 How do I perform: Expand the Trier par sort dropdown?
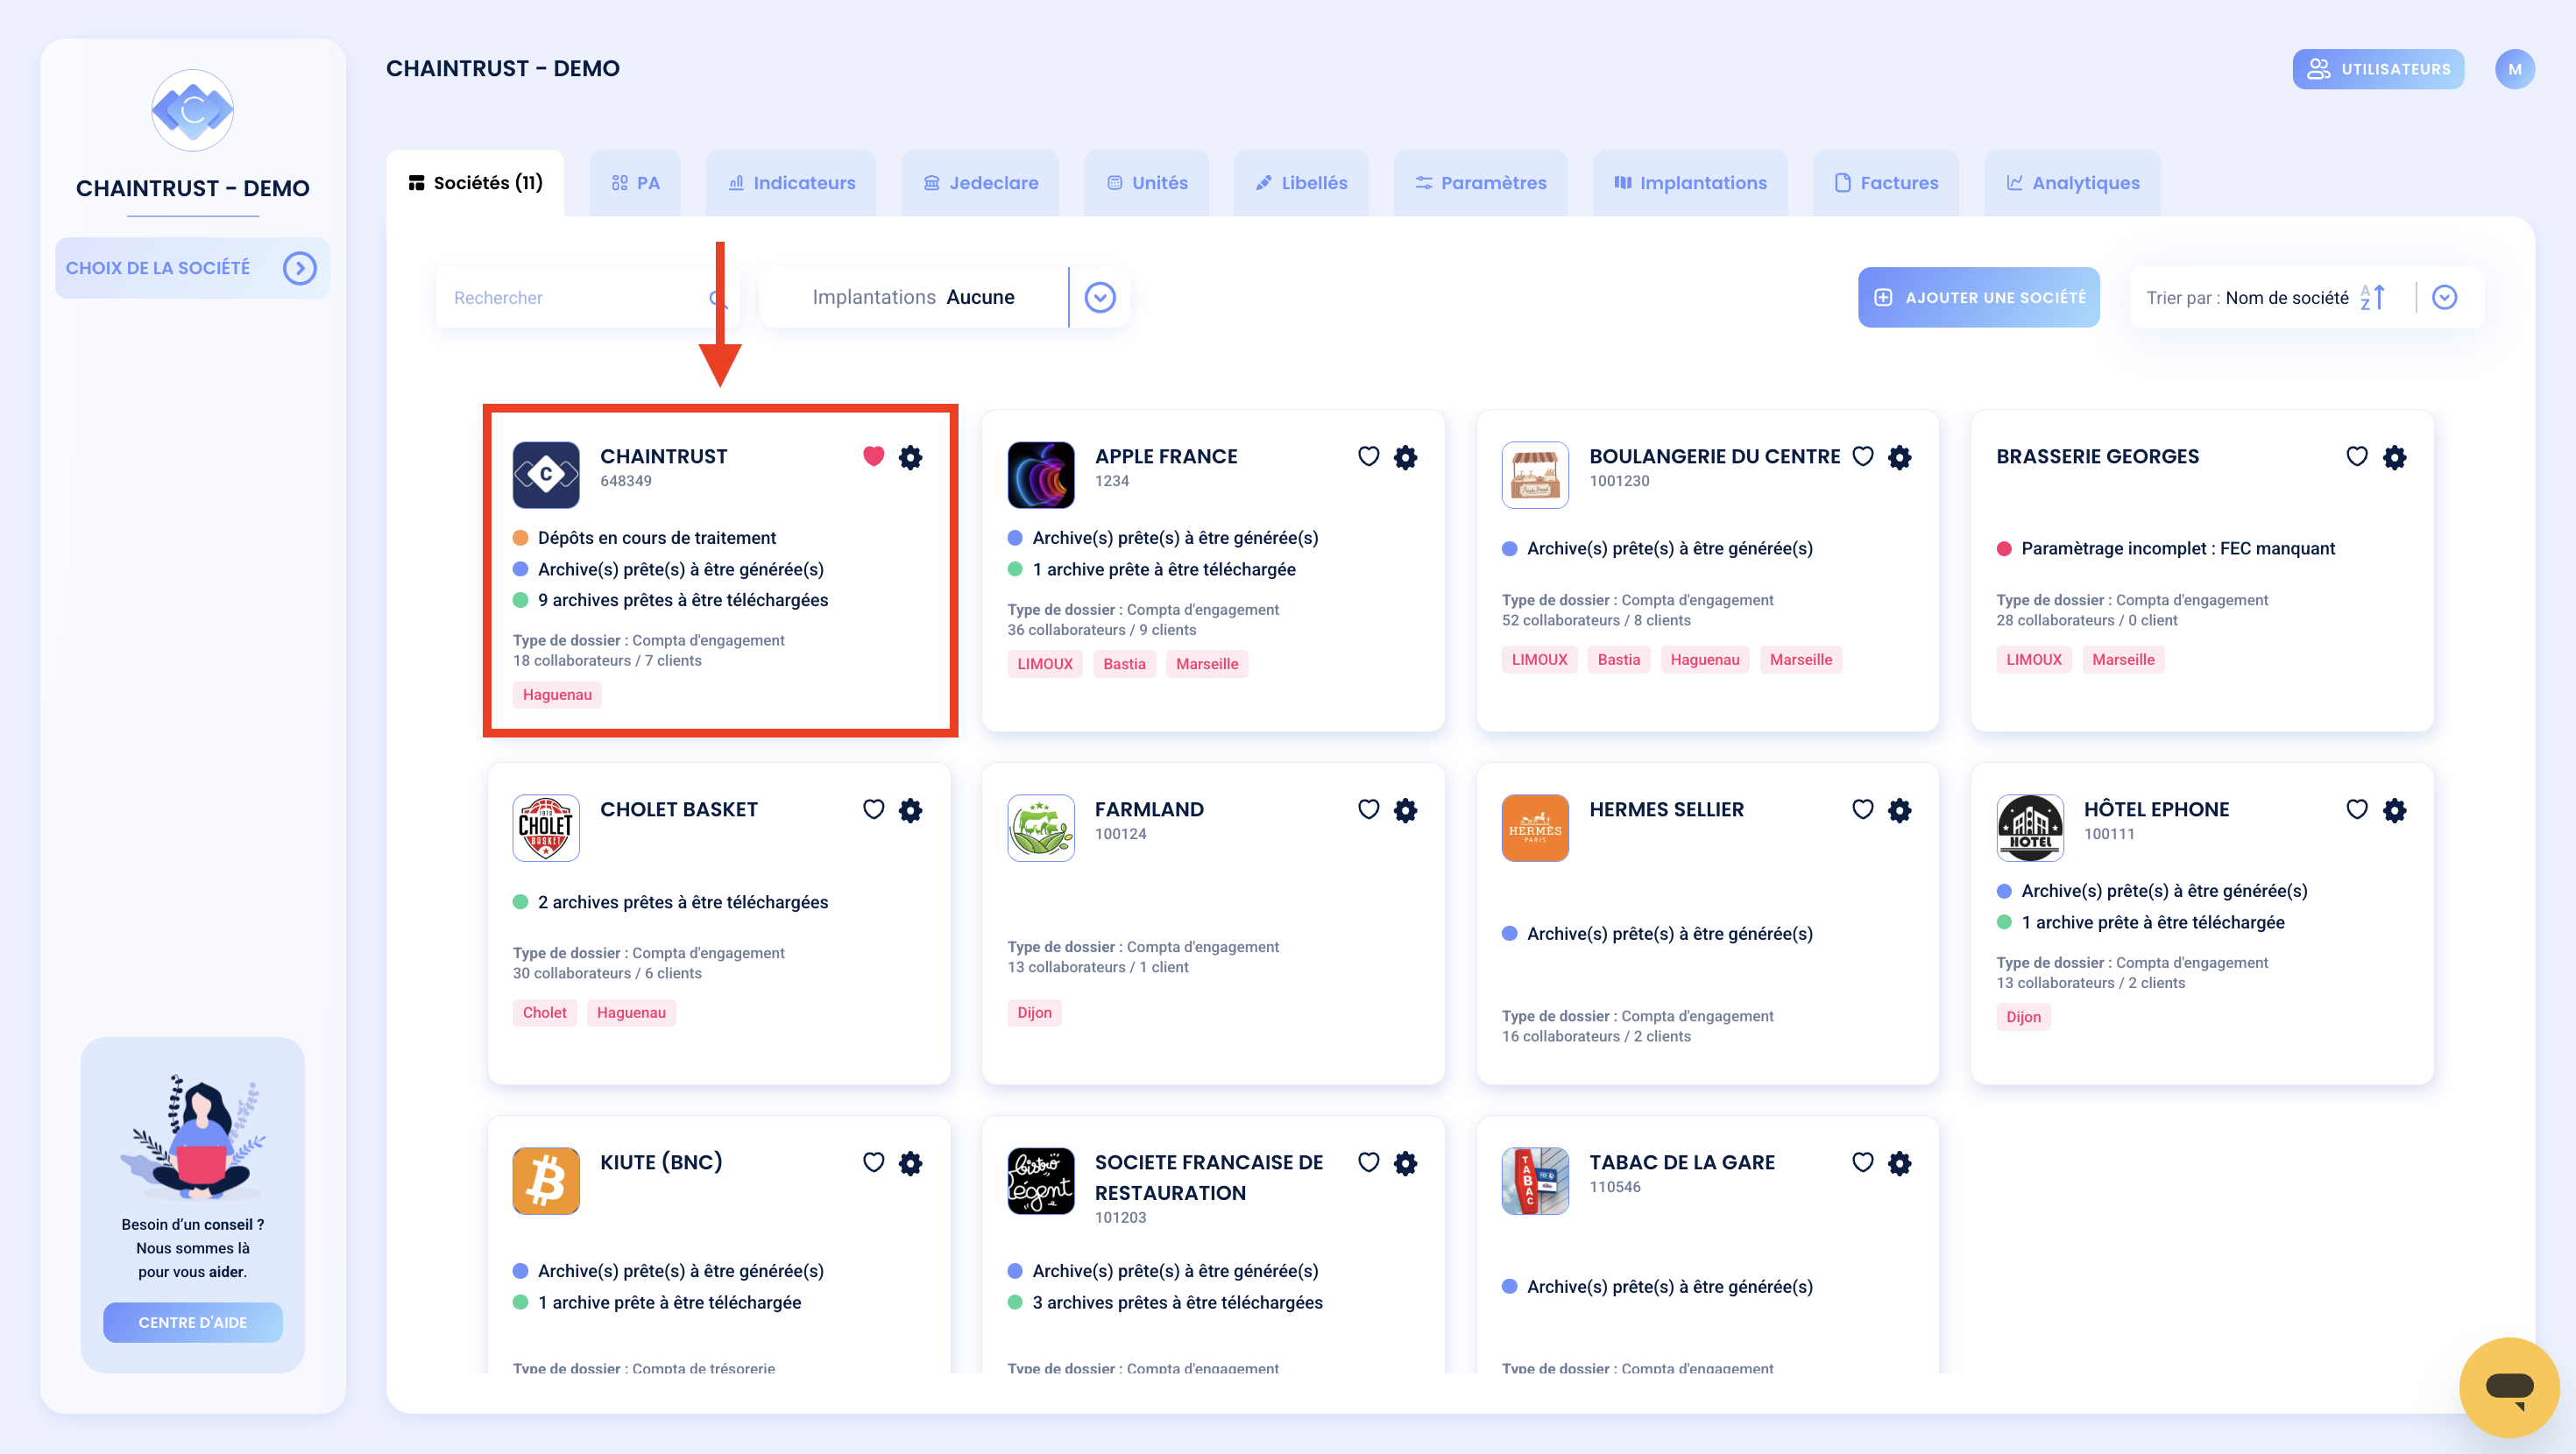click(x=2444, y=297)
